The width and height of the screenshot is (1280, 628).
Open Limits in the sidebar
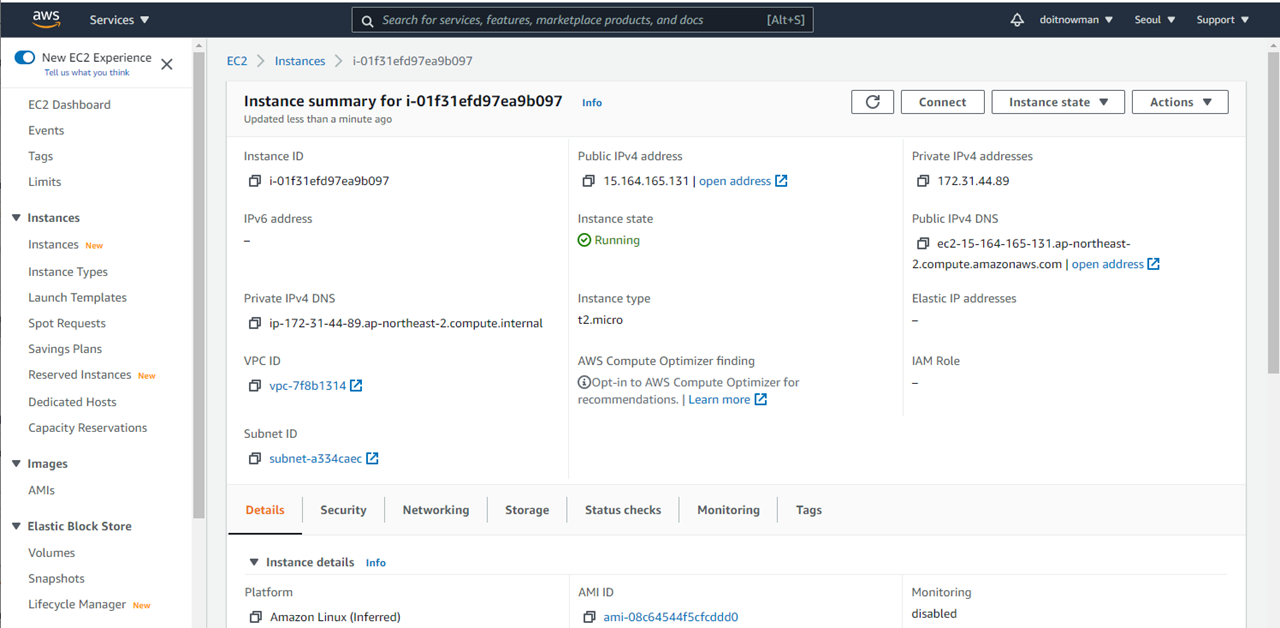pos(45,182)
